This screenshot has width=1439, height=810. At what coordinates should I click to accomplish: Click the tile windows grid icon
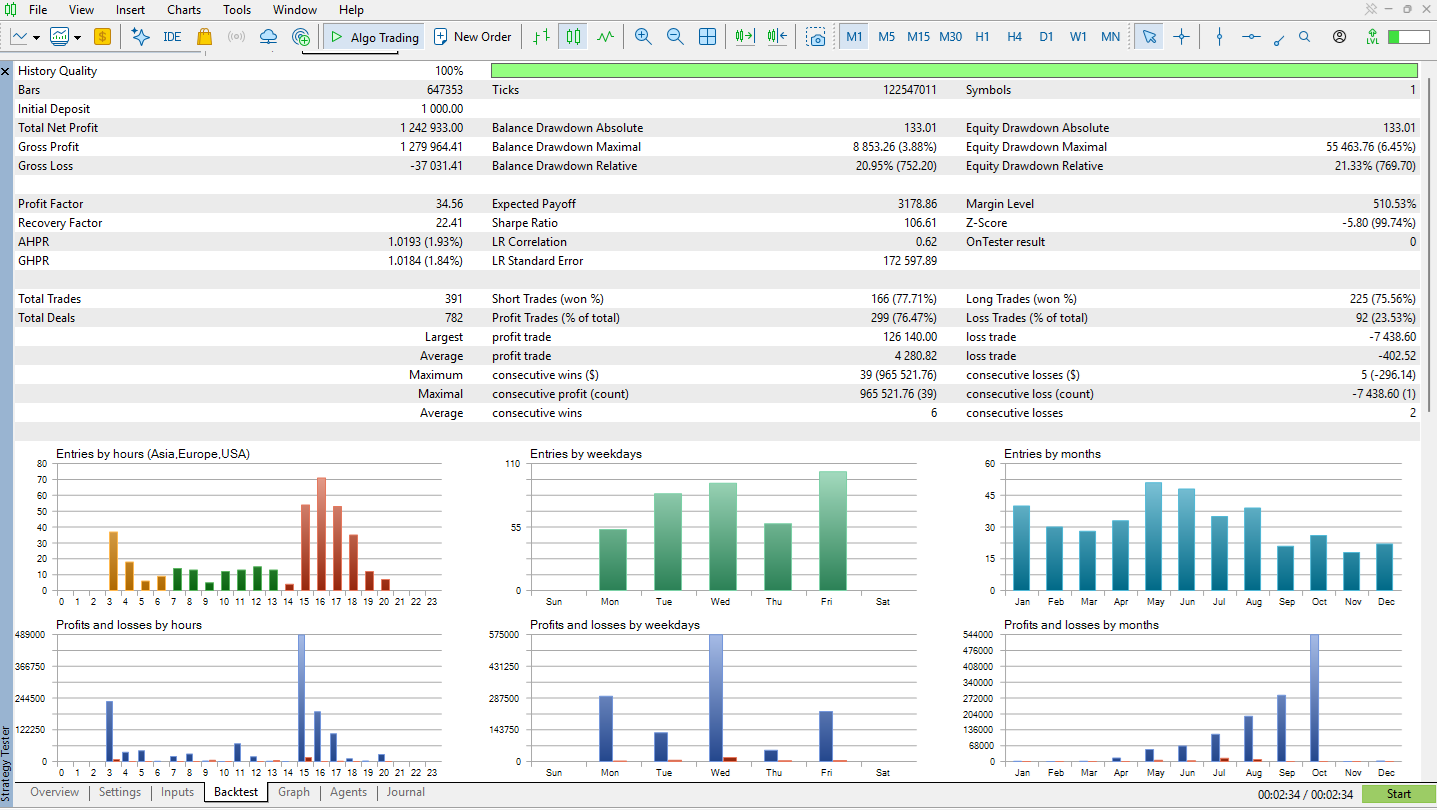pyautogui.click(x=707, y=37)
